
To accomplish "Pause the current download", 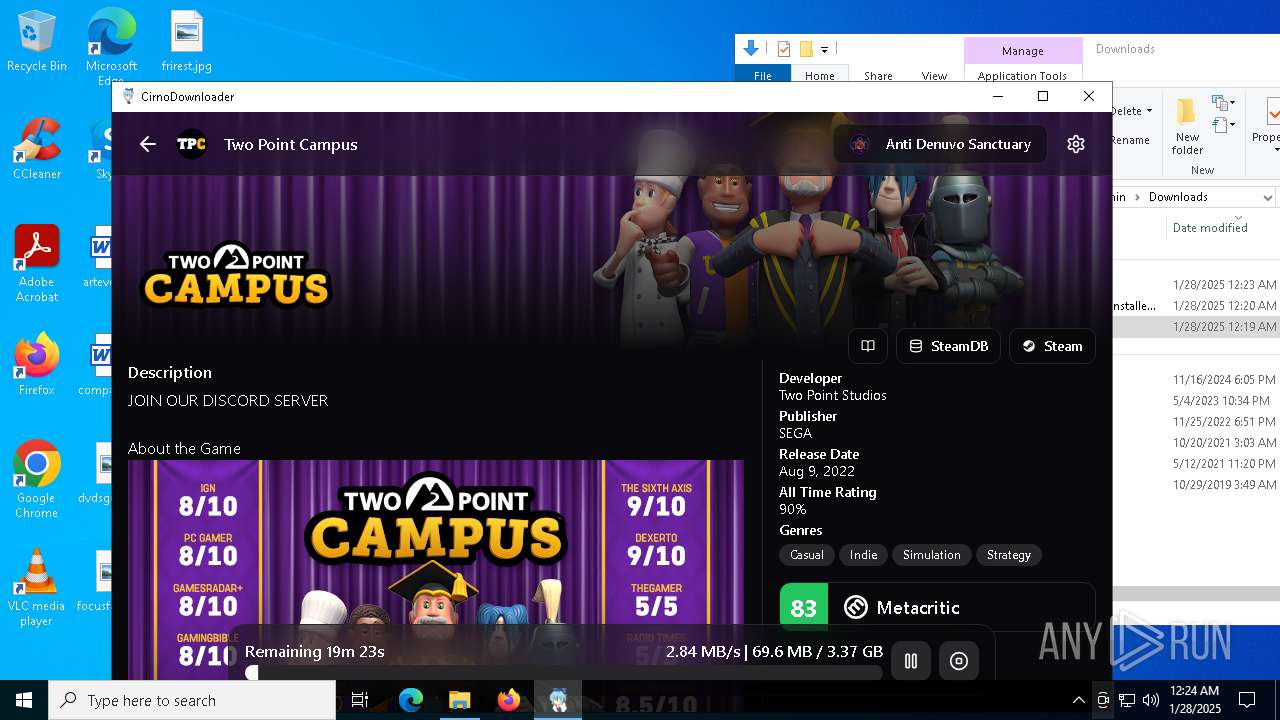I will pyautogui.click(x=911, y=661).
